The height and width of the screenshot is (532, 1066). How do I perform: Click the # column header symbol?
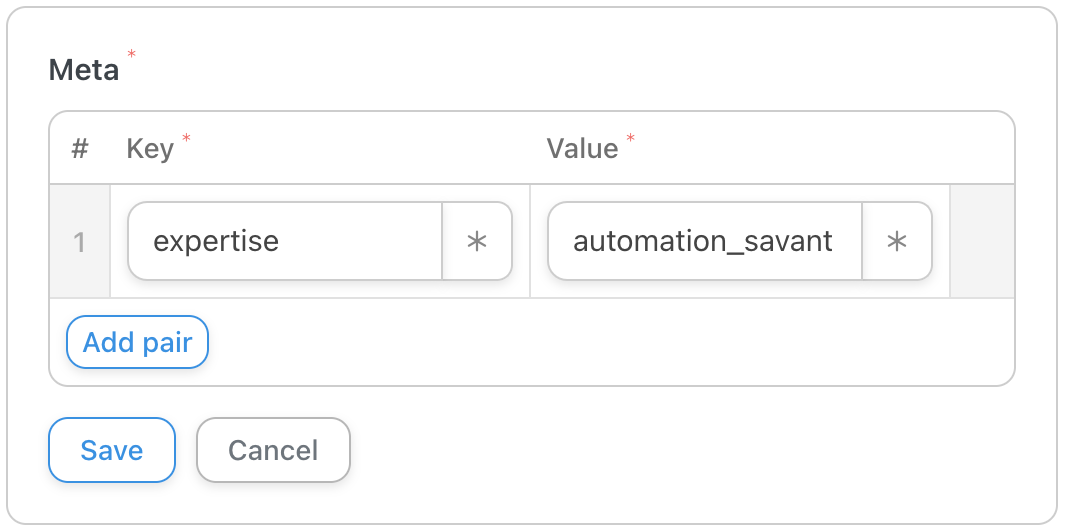80,148
